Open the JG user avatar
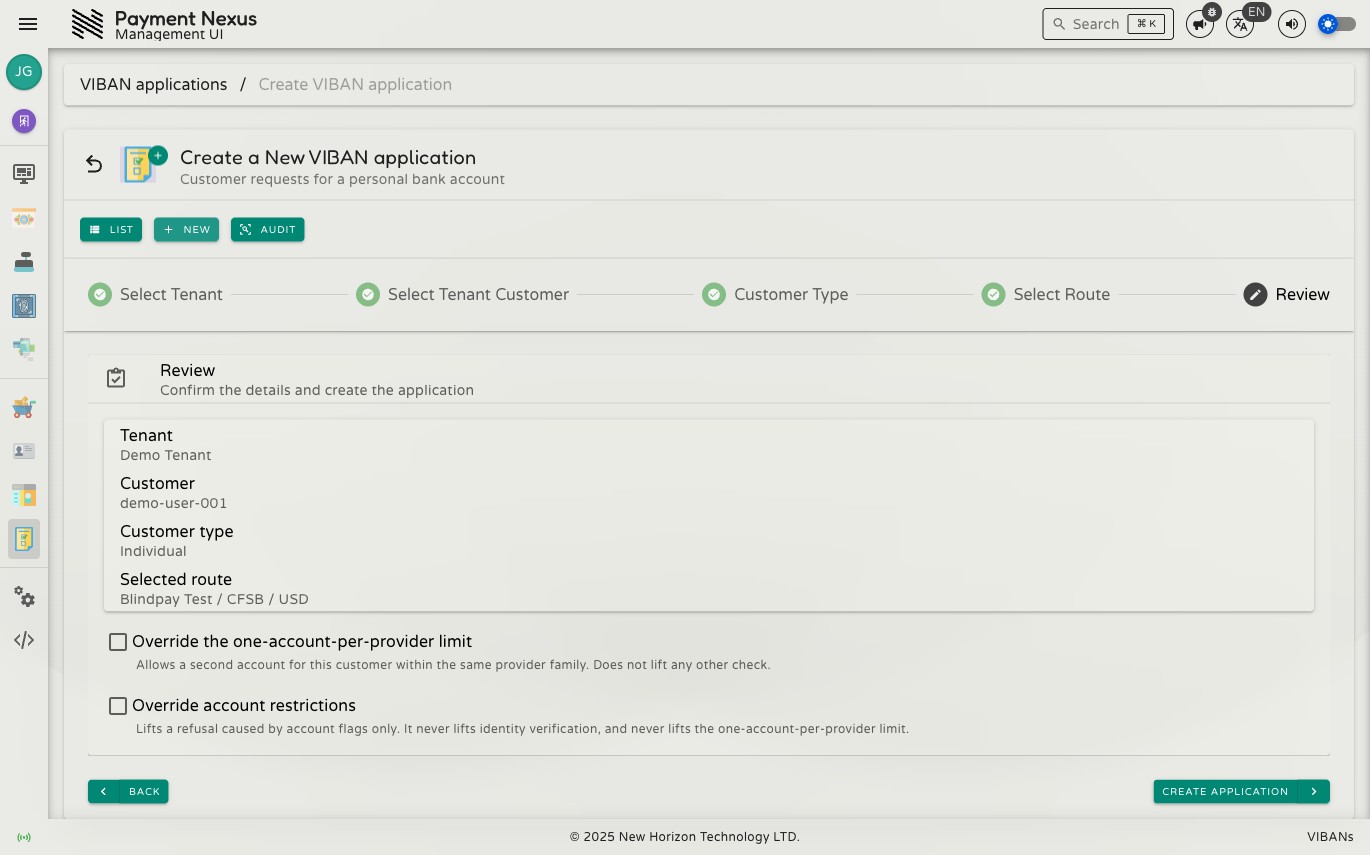 point(24,72)
